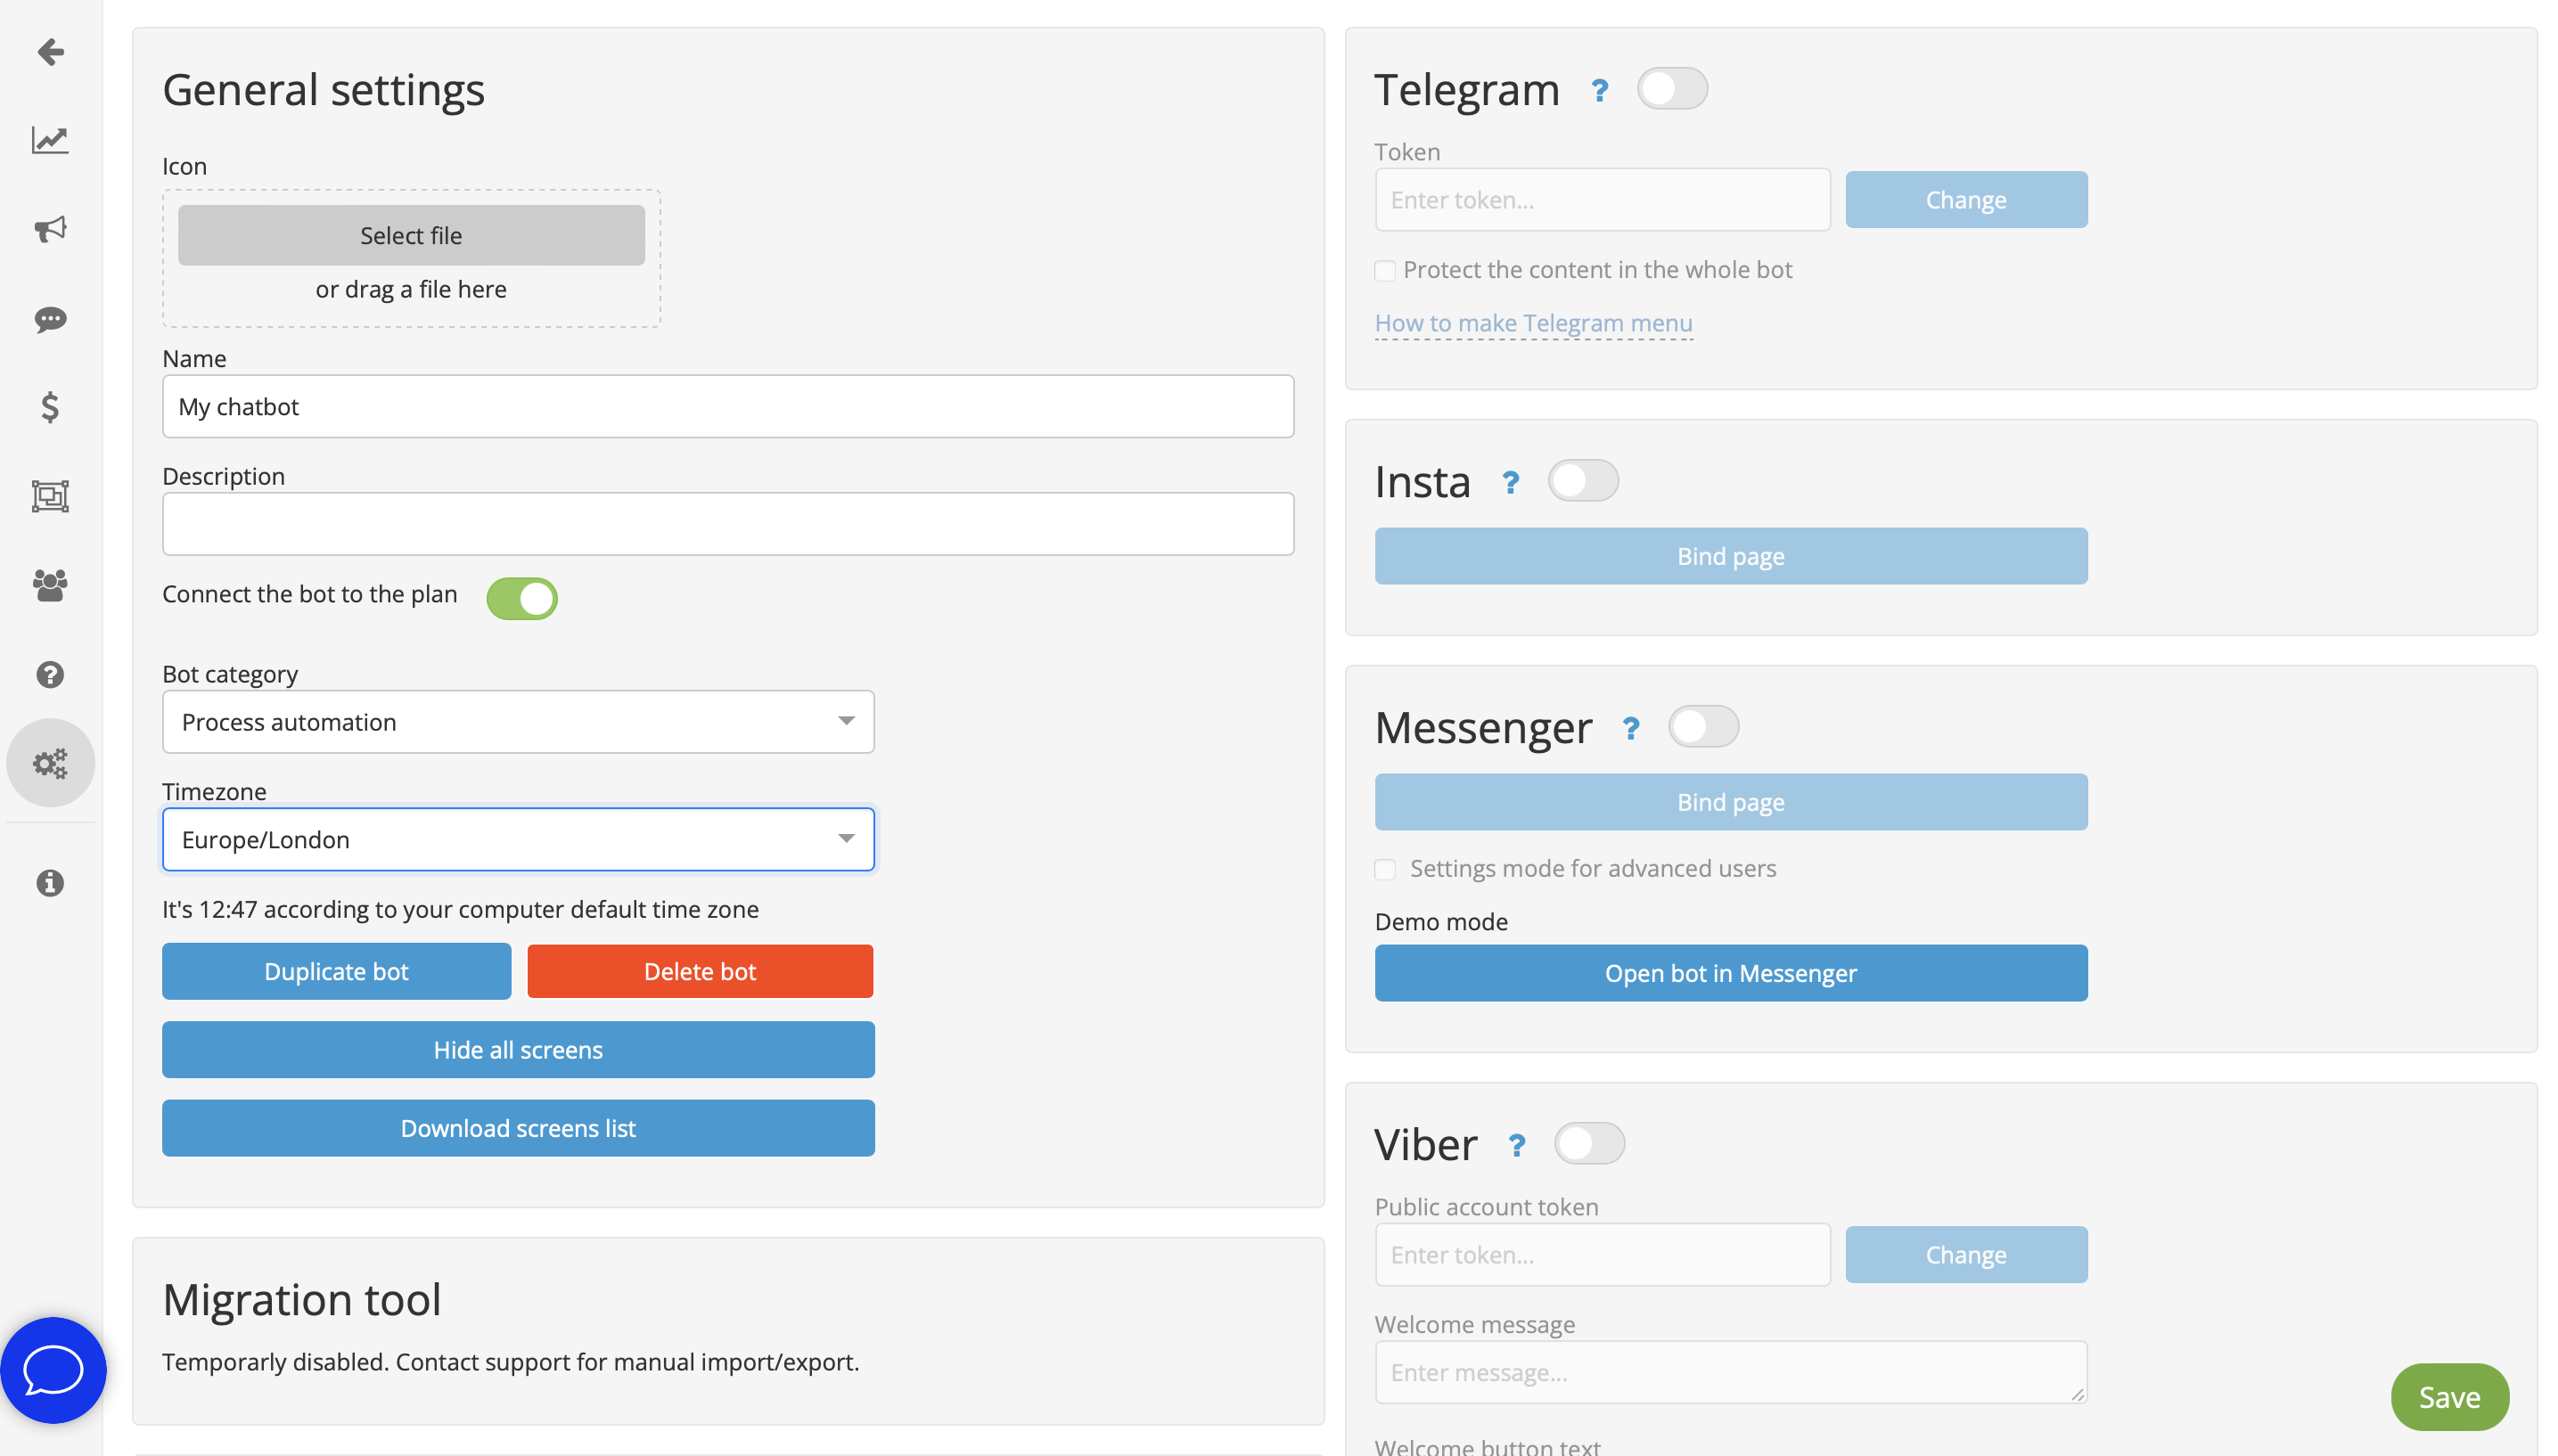Check Protect the content in whole bot
Image resolution: width=2558 pixels, height=1456 pixels.
(x=1385, y=271)
